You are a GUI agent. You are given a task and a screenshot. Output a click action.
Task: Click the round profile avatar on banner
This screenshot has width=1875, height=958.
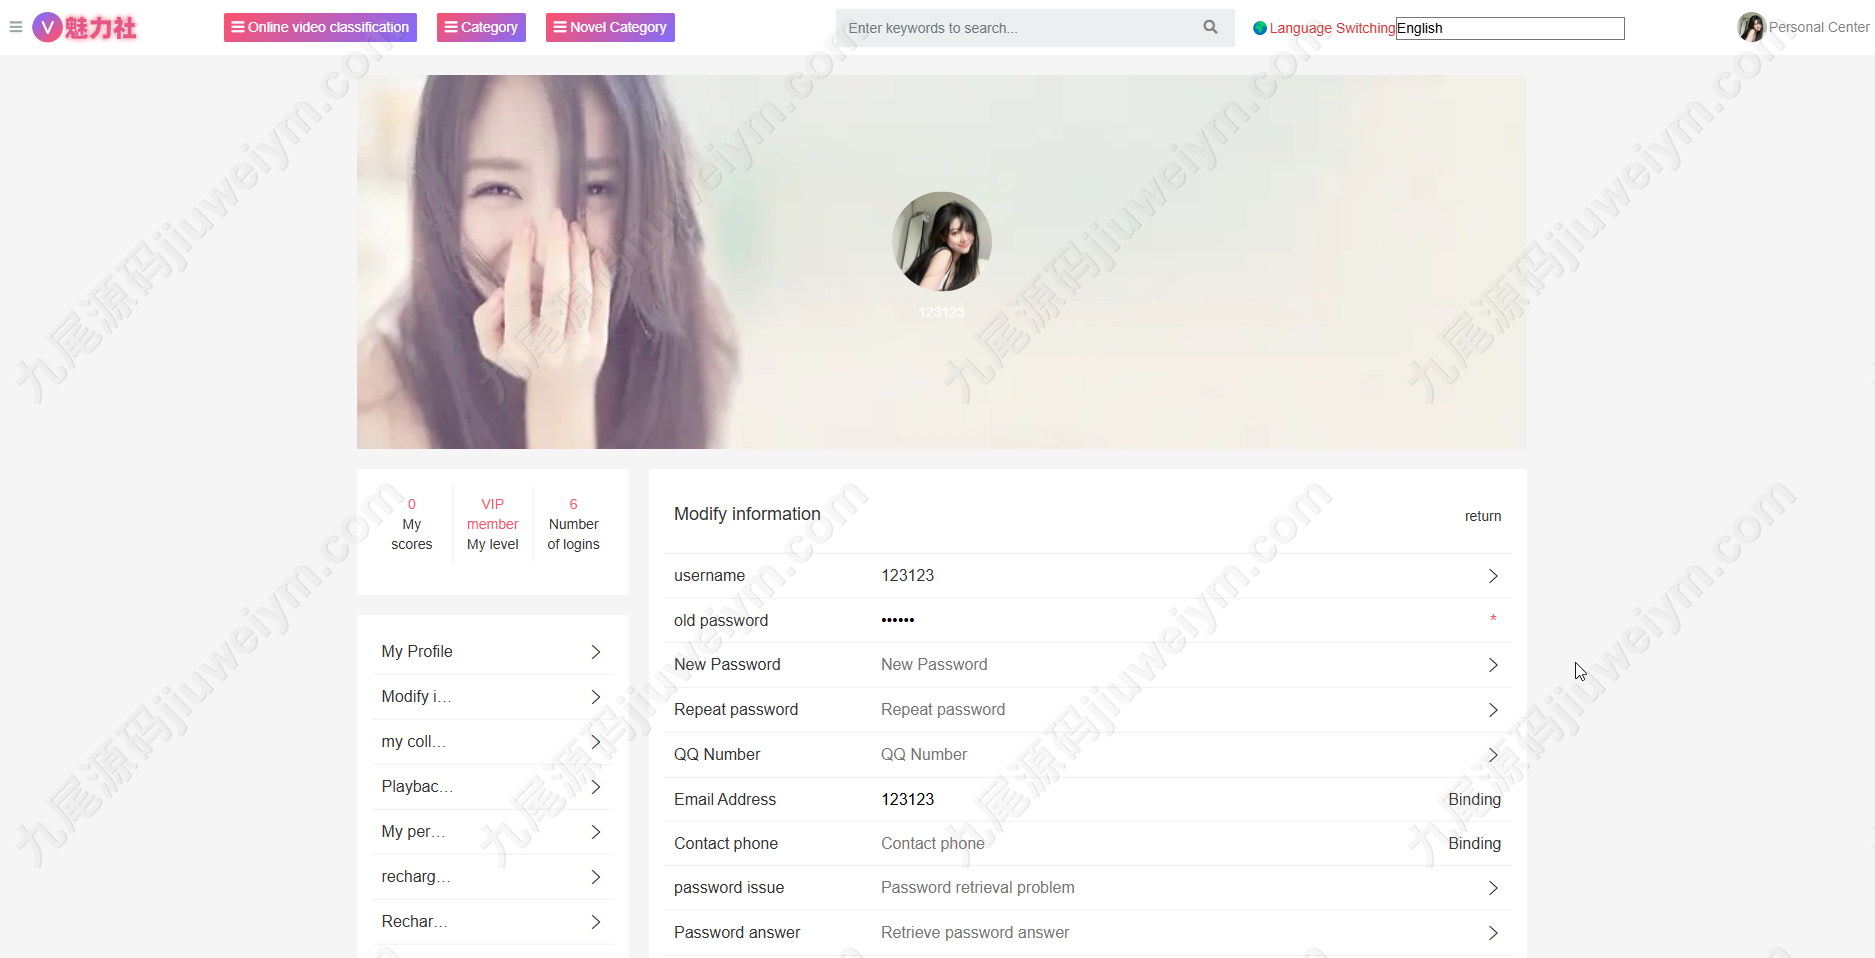(942, 241)
